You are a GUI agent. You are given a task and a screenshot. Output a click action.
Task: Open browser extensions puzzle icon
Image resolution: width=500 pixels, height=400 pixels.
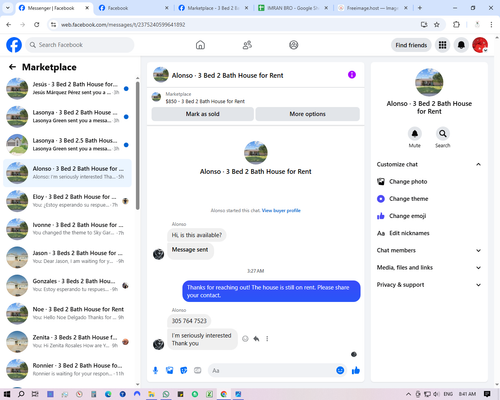coord(456,24)
